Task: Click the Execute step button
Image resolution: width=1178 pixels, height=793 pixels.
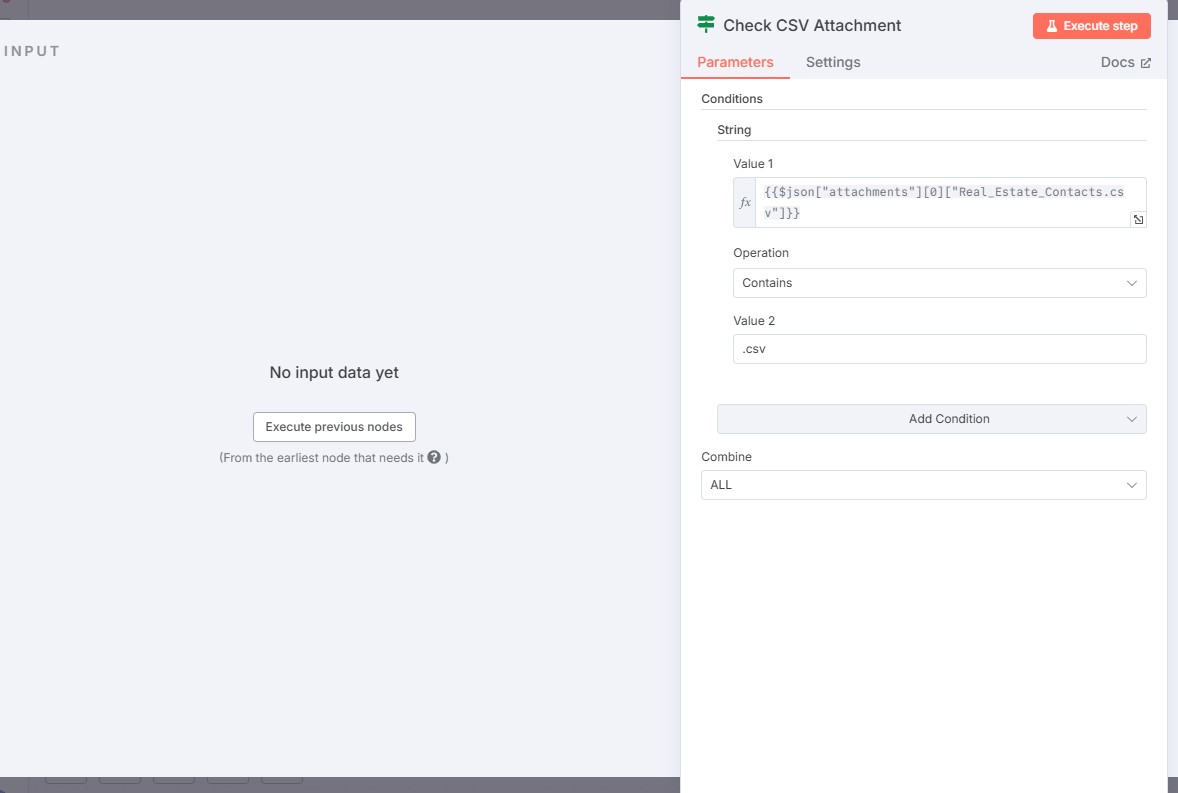Action: coord(1091,26)
